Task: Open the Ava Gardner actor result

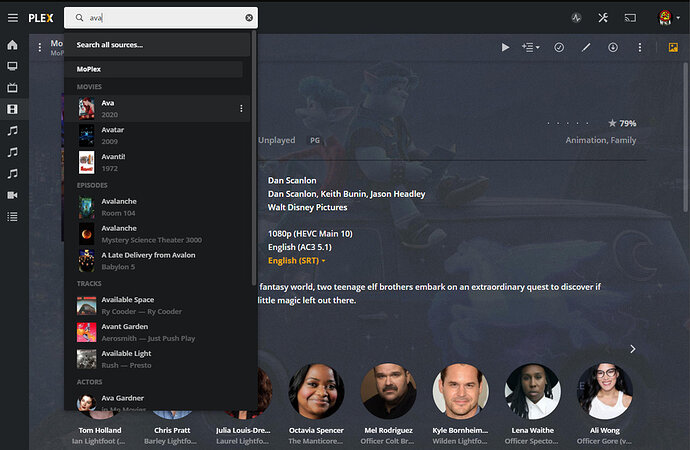Action: pos(158,401)
